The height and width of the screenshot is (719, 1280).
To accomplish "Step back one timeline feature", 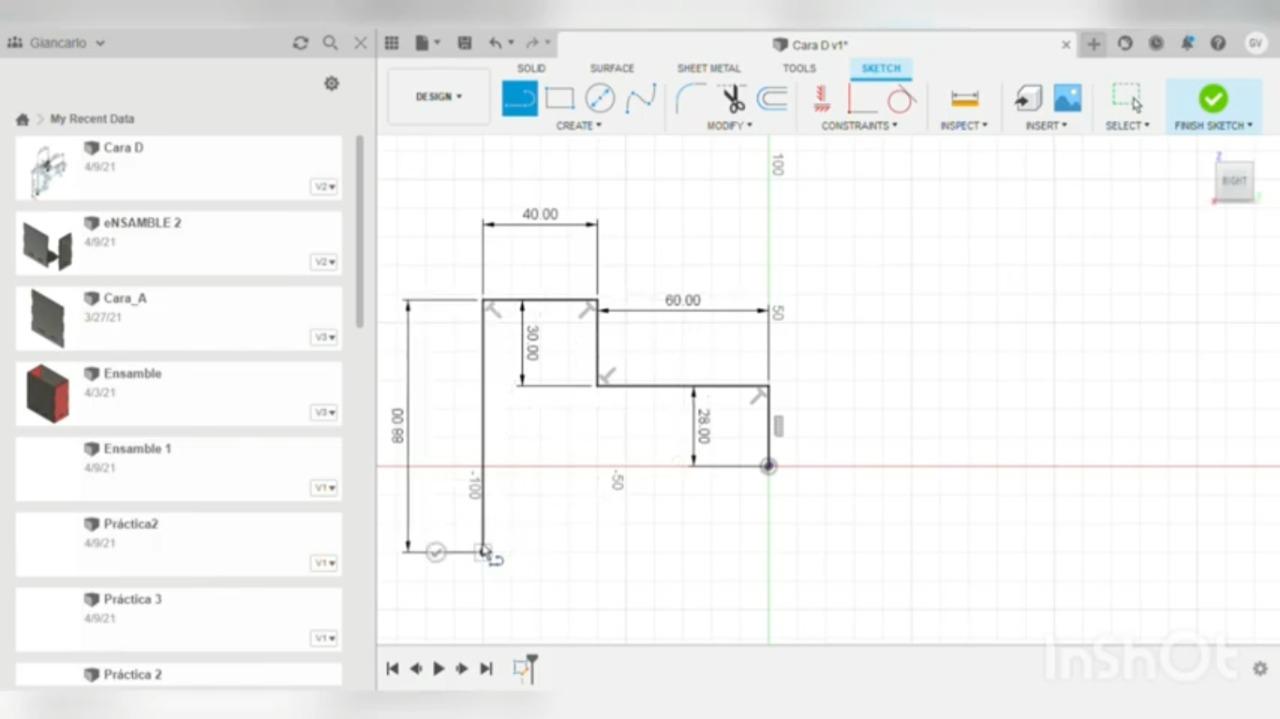I will pyautogui.click(x=415, y=668).
